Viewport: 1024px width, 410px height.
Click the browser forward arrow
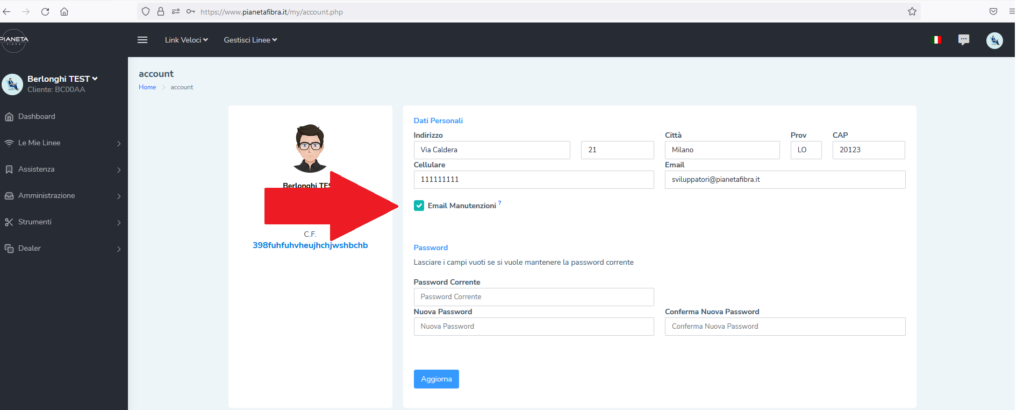click(x=25, y=12)
